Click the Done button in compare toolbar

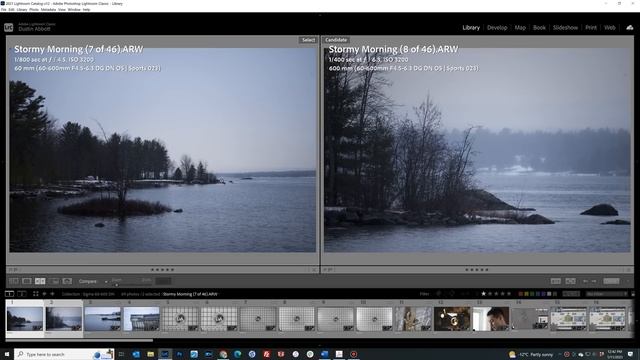pyautogui.click(x=611, y=281)
